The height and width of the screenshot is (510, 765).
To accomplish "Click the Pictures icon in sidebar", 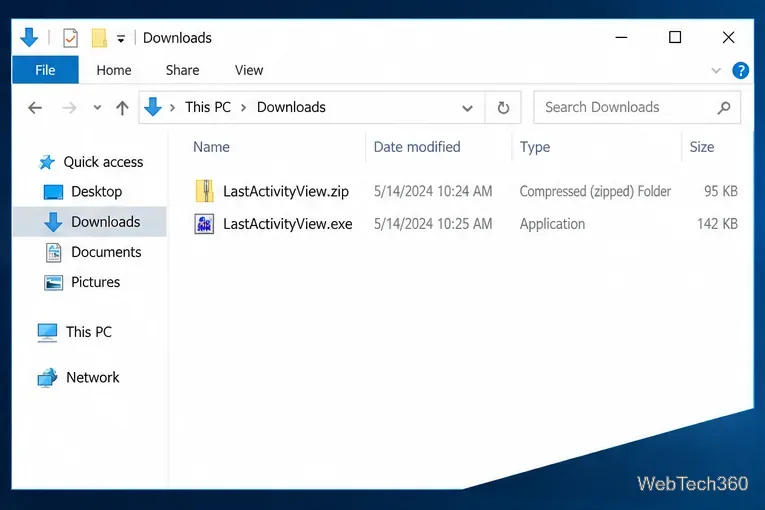I will 53,283.
